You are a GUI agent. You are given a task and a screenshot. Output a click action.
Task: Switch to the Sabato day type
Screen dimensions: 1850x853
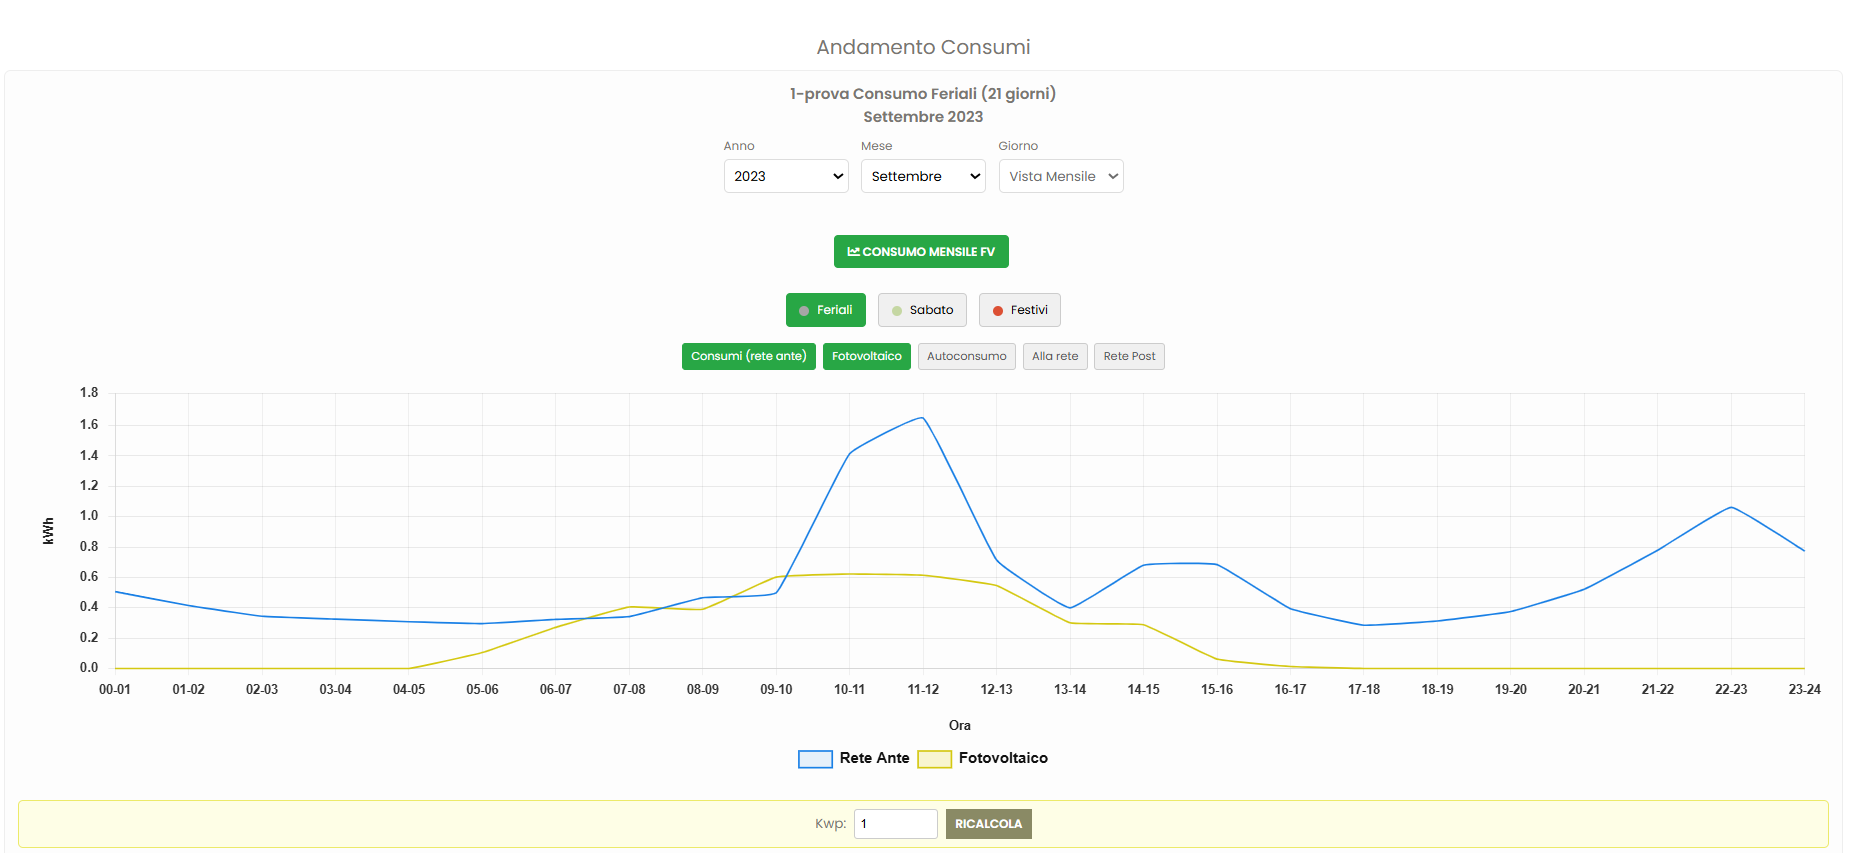(922, 310)
